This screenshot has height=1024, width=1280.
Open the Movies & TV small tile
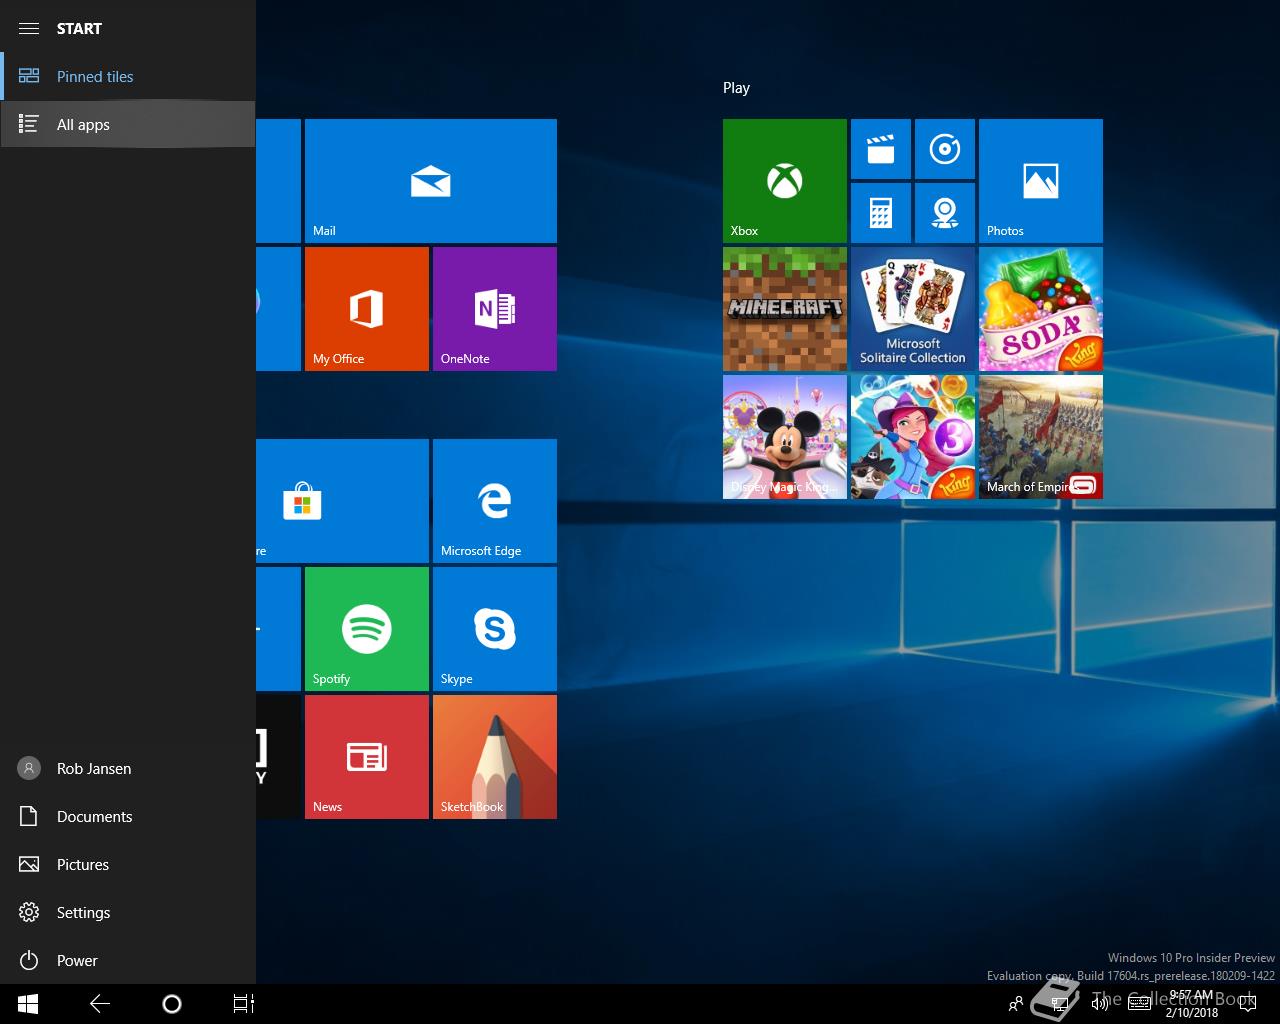pyautogui.click(x=880, y=149)
